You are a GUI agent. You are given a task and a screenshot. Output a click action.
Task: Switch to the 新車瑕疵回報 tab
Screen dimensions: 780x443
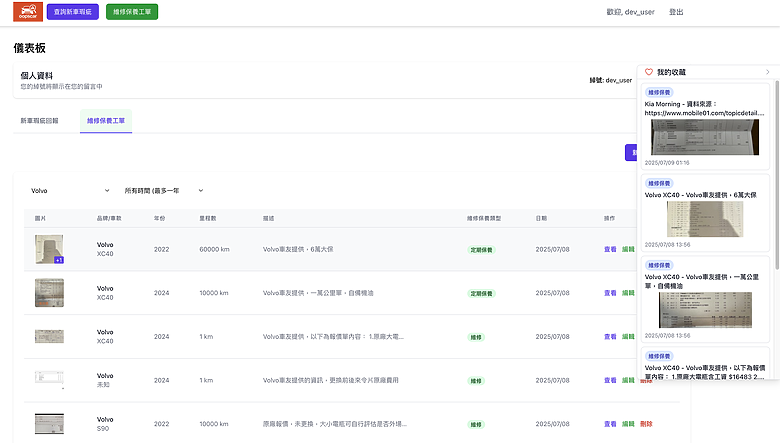(x=39, y=121)
